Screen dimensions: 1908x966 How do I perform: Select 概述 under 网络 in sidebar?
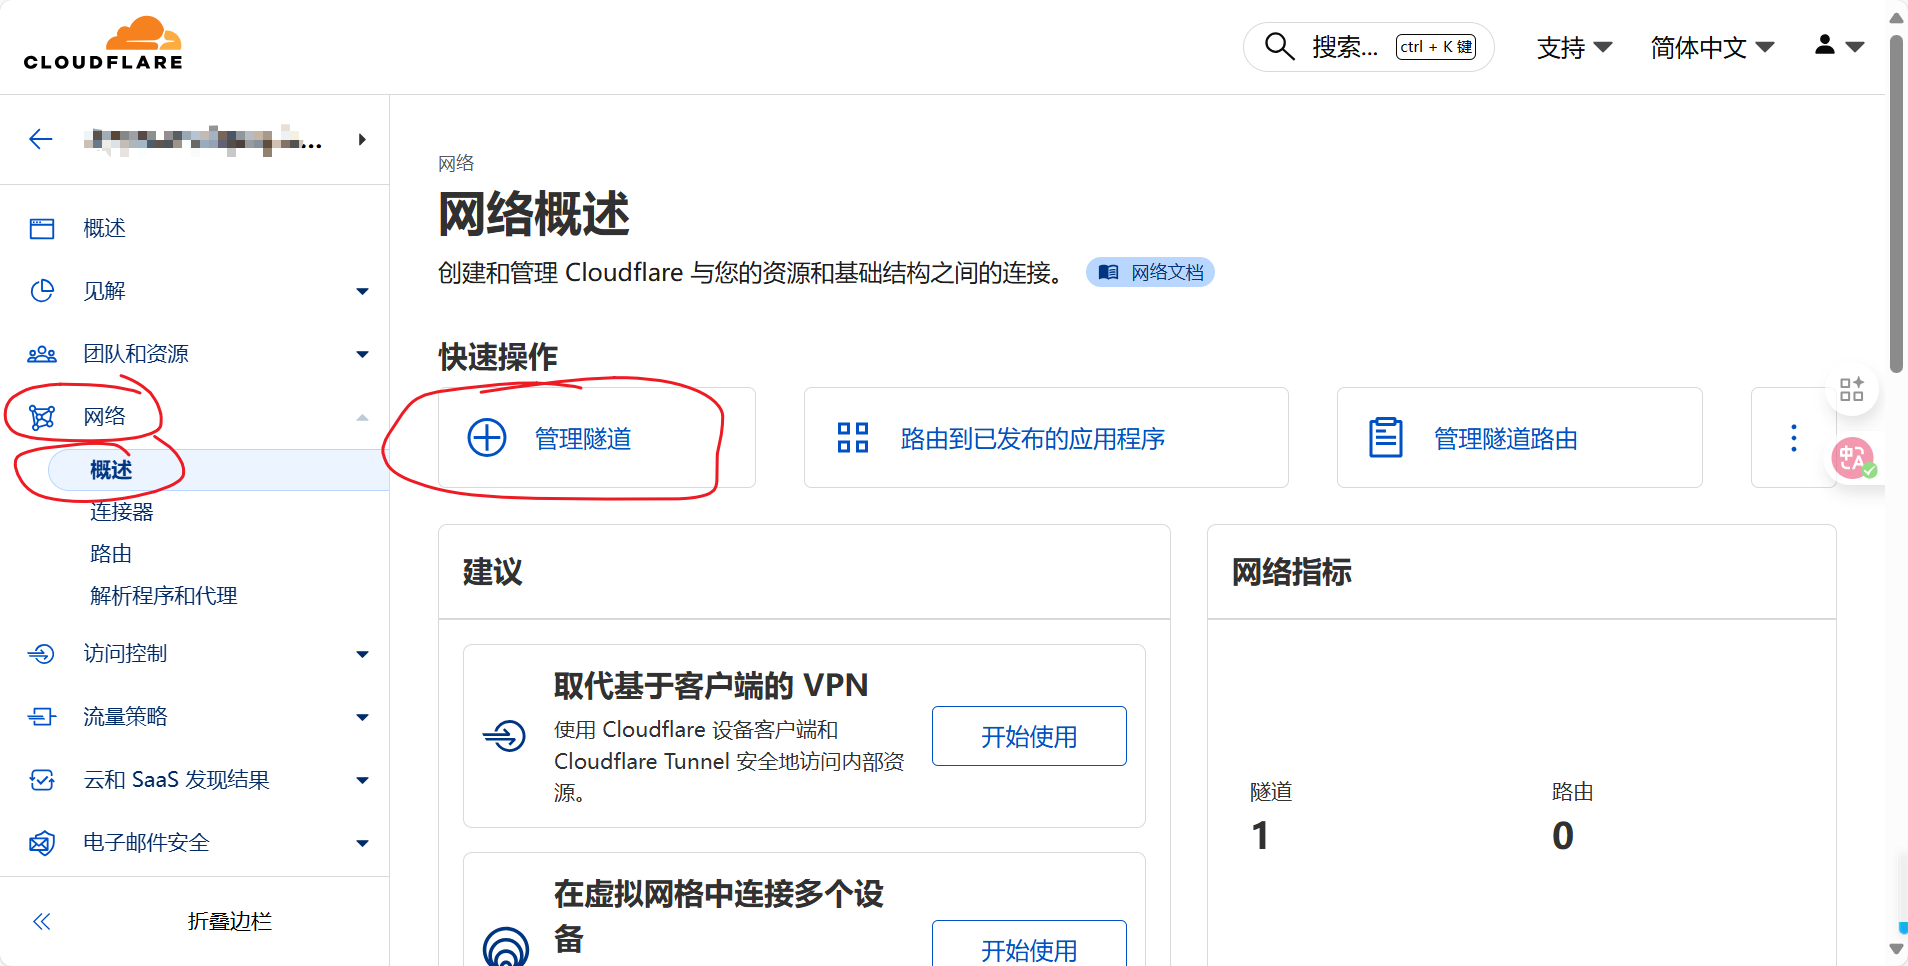(x=218, y=470)
